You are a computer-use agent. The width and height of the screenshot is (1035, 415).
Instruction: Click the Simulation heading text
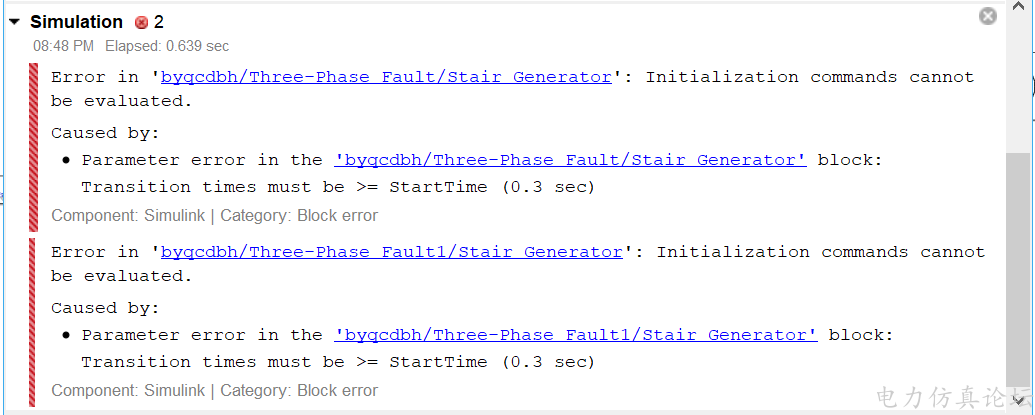[x=77, y=22]
